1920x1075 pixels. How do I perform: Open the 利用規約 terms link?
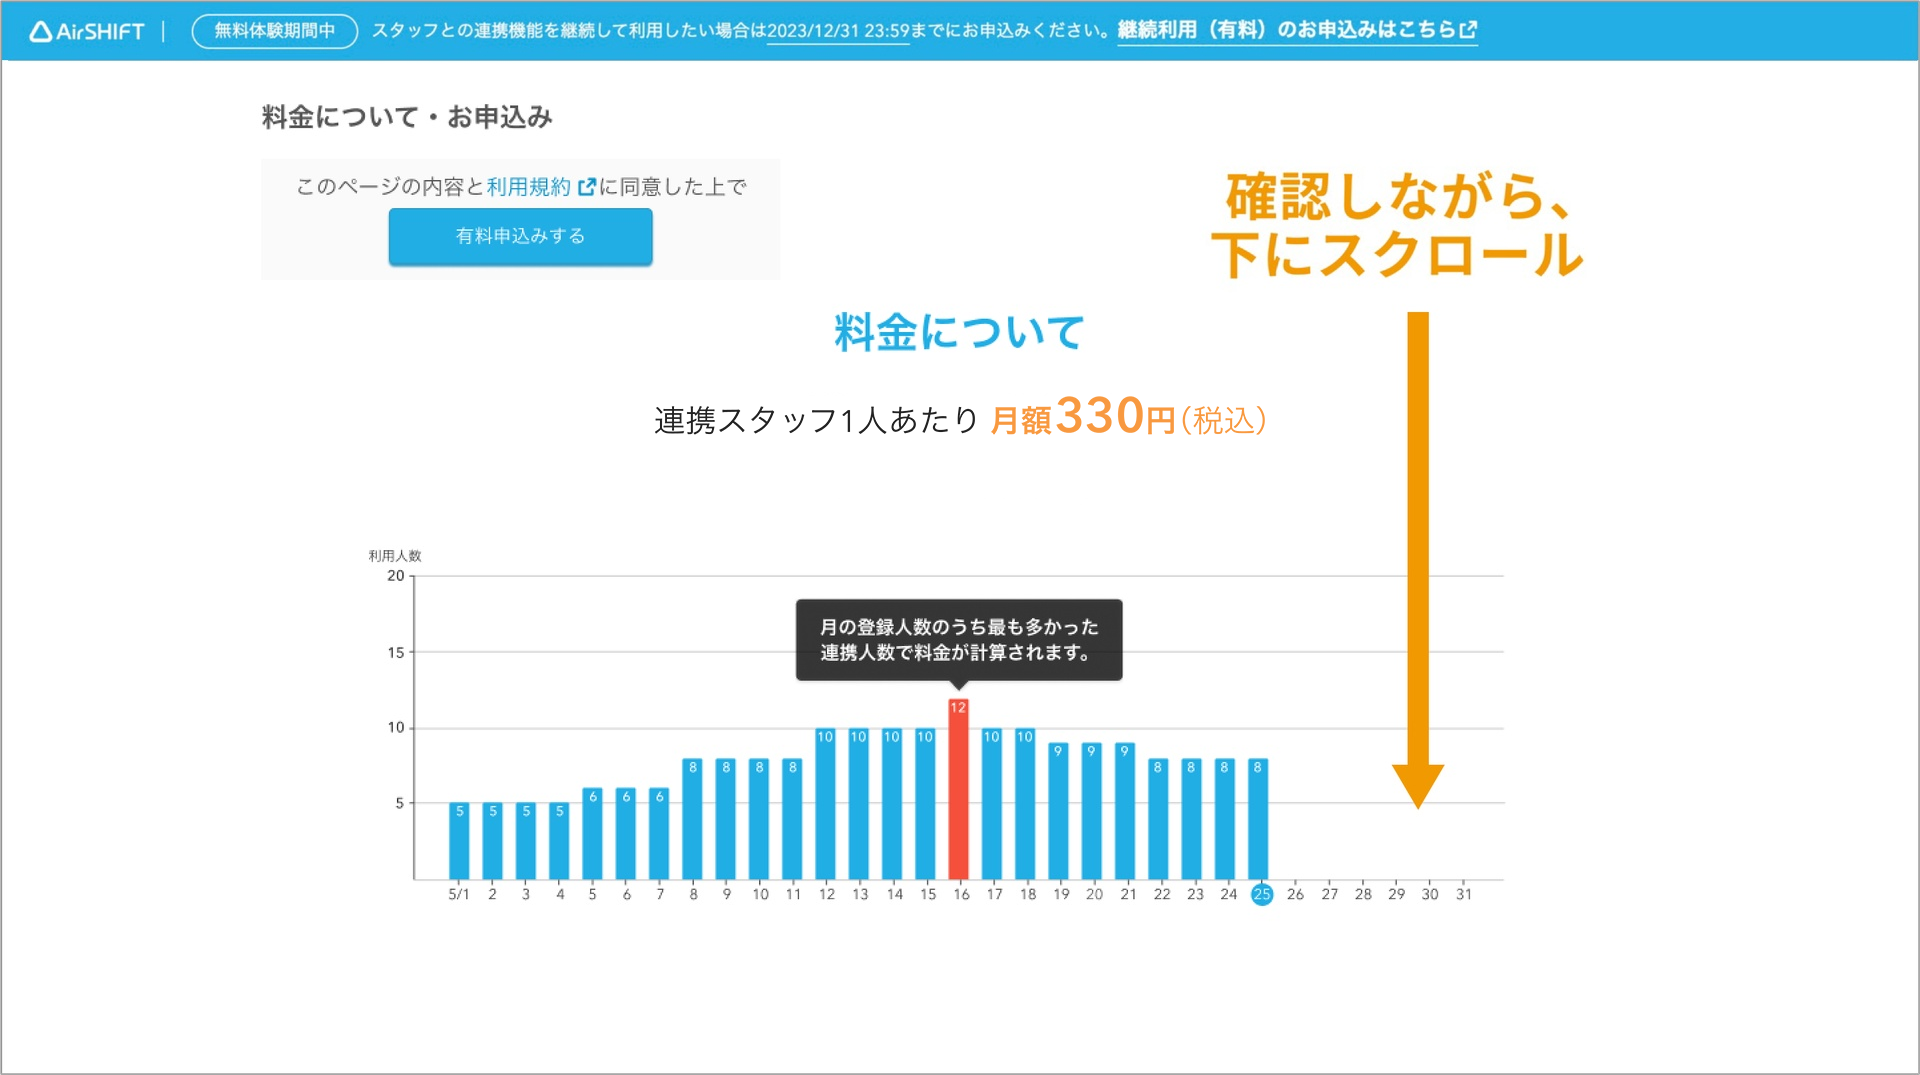tap(527, 186)
